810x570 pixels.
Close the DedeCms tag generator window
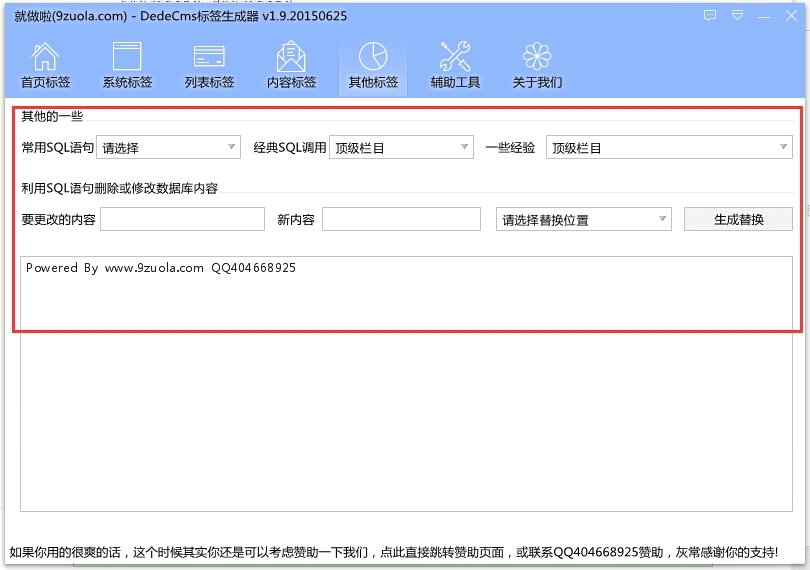point(791,16)
